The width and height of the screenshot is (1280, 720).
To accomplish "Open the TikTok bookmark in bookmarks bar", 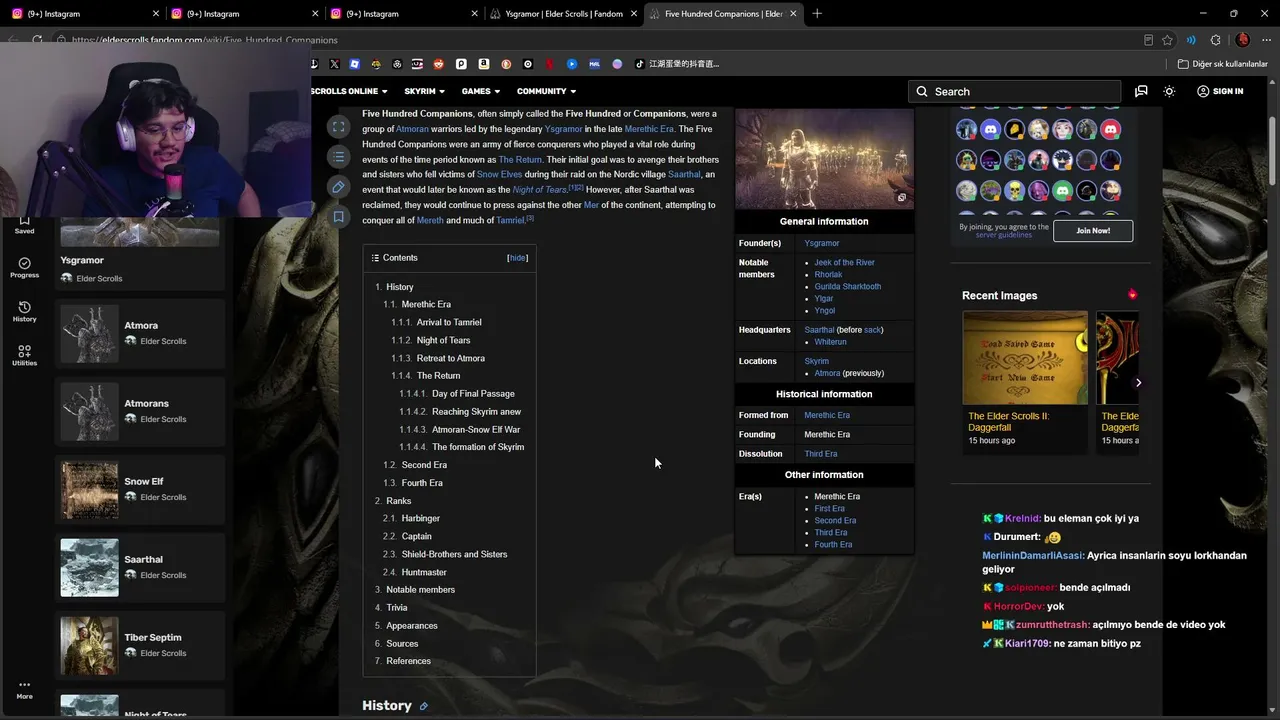I will [x=678, y=64].
